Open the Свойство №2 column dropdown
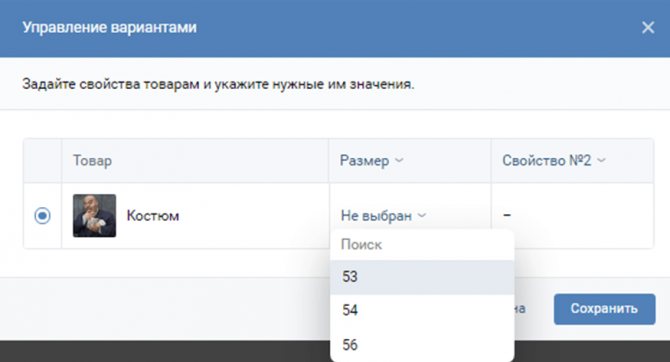The width and height of the screenshot is (670, 362). coord(554,161)
